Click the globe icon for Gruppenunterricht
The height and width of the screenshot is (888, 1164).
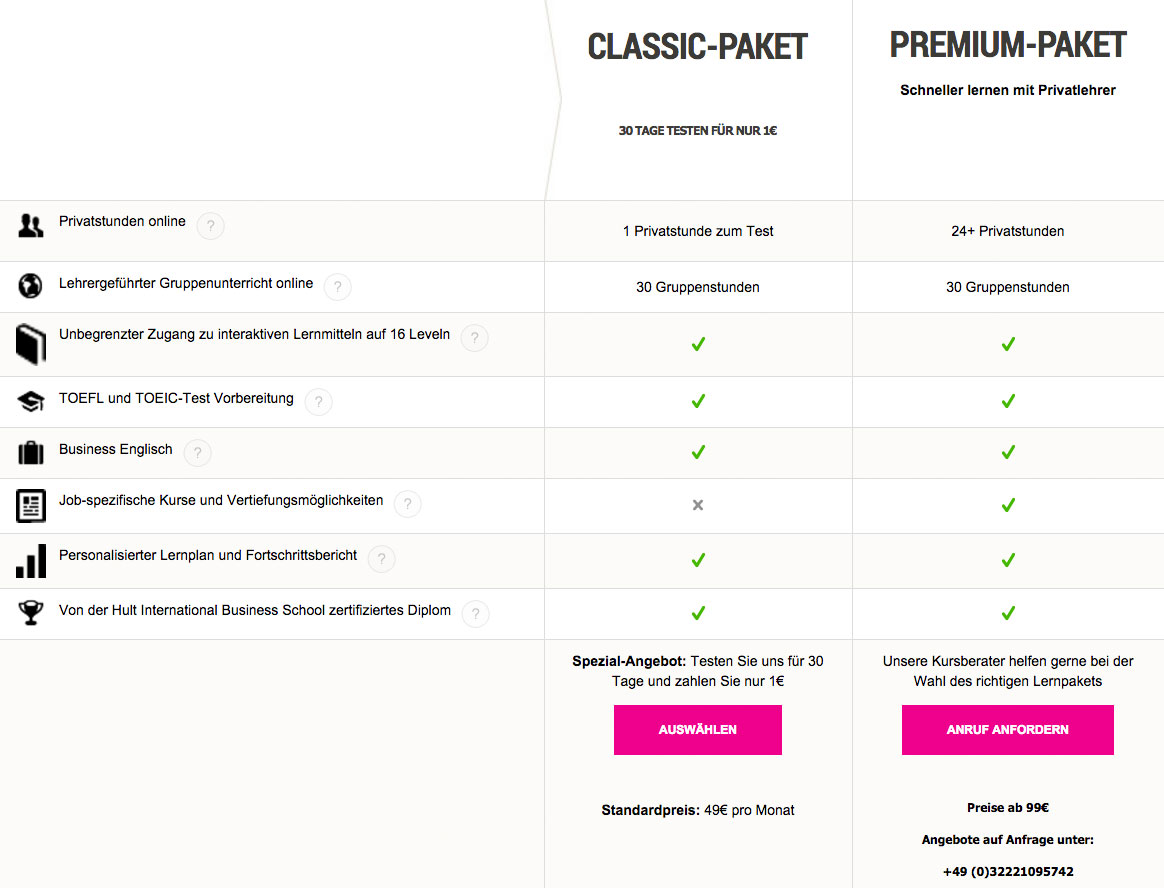click(x=31, y=287)
